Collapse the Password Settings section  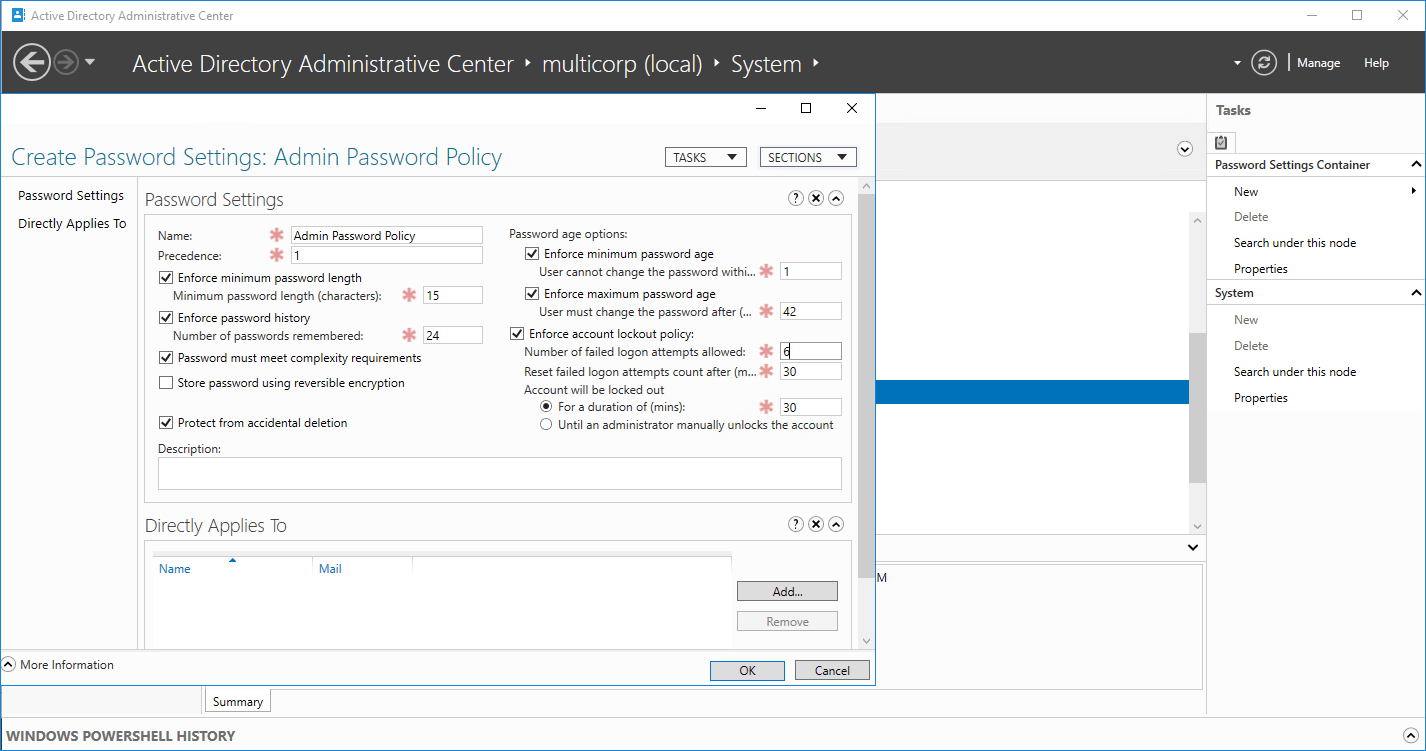pos(836,199)
